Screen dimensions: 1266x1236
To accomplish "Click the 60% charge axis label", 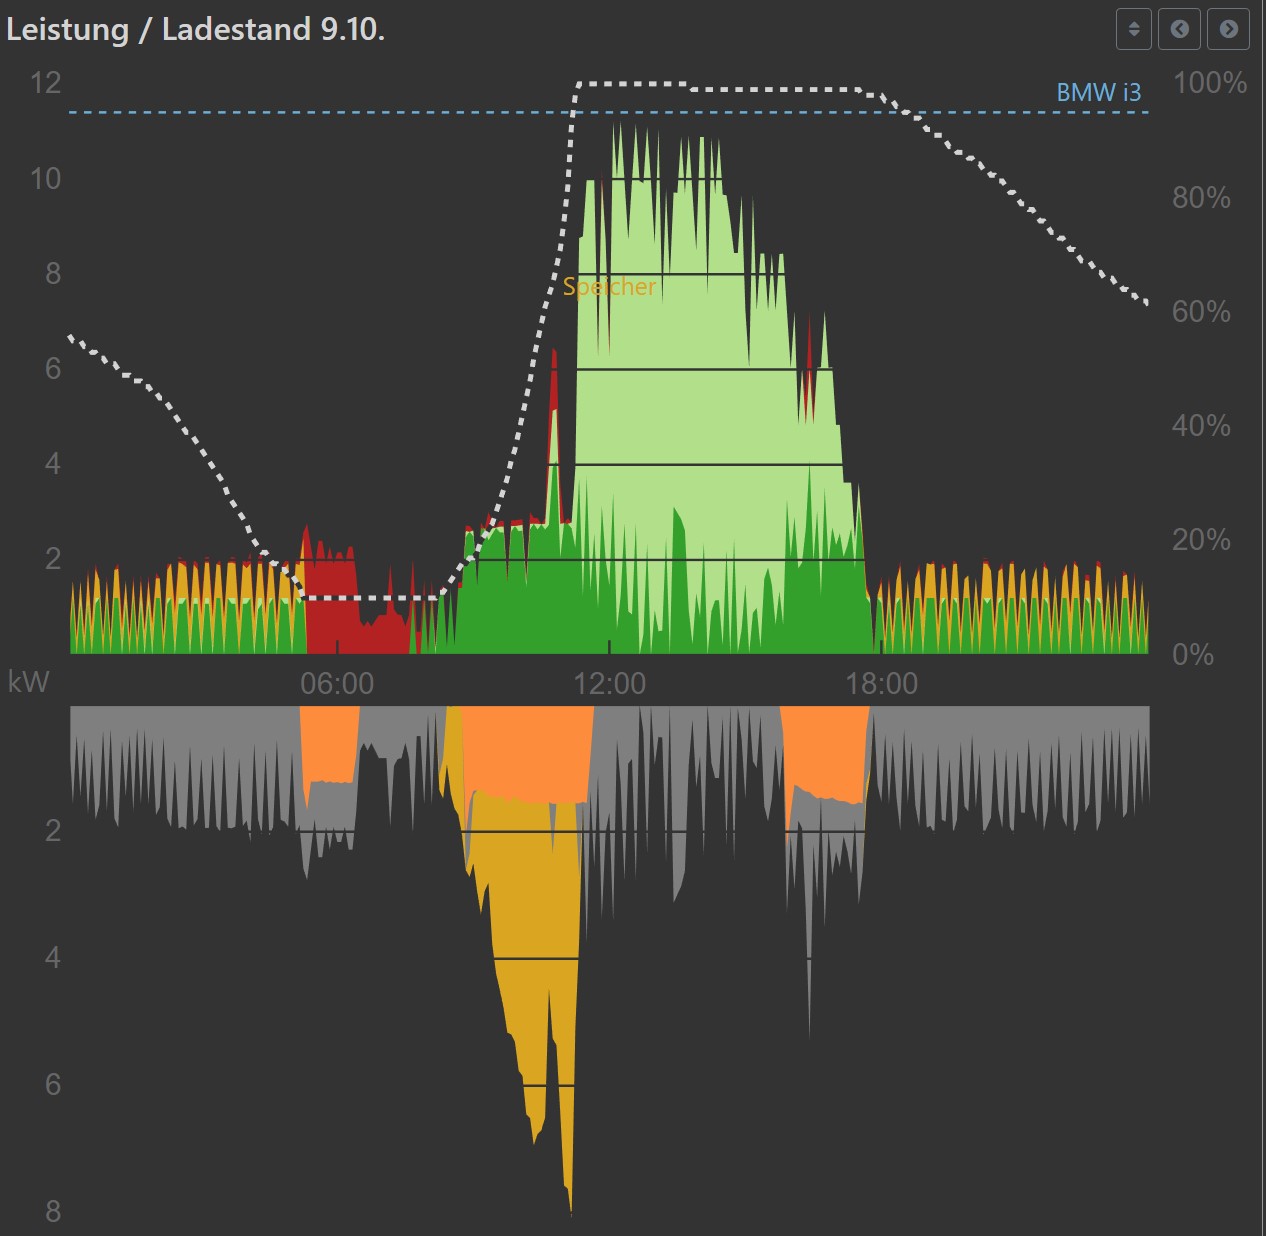I will (x=1201, y=311).
